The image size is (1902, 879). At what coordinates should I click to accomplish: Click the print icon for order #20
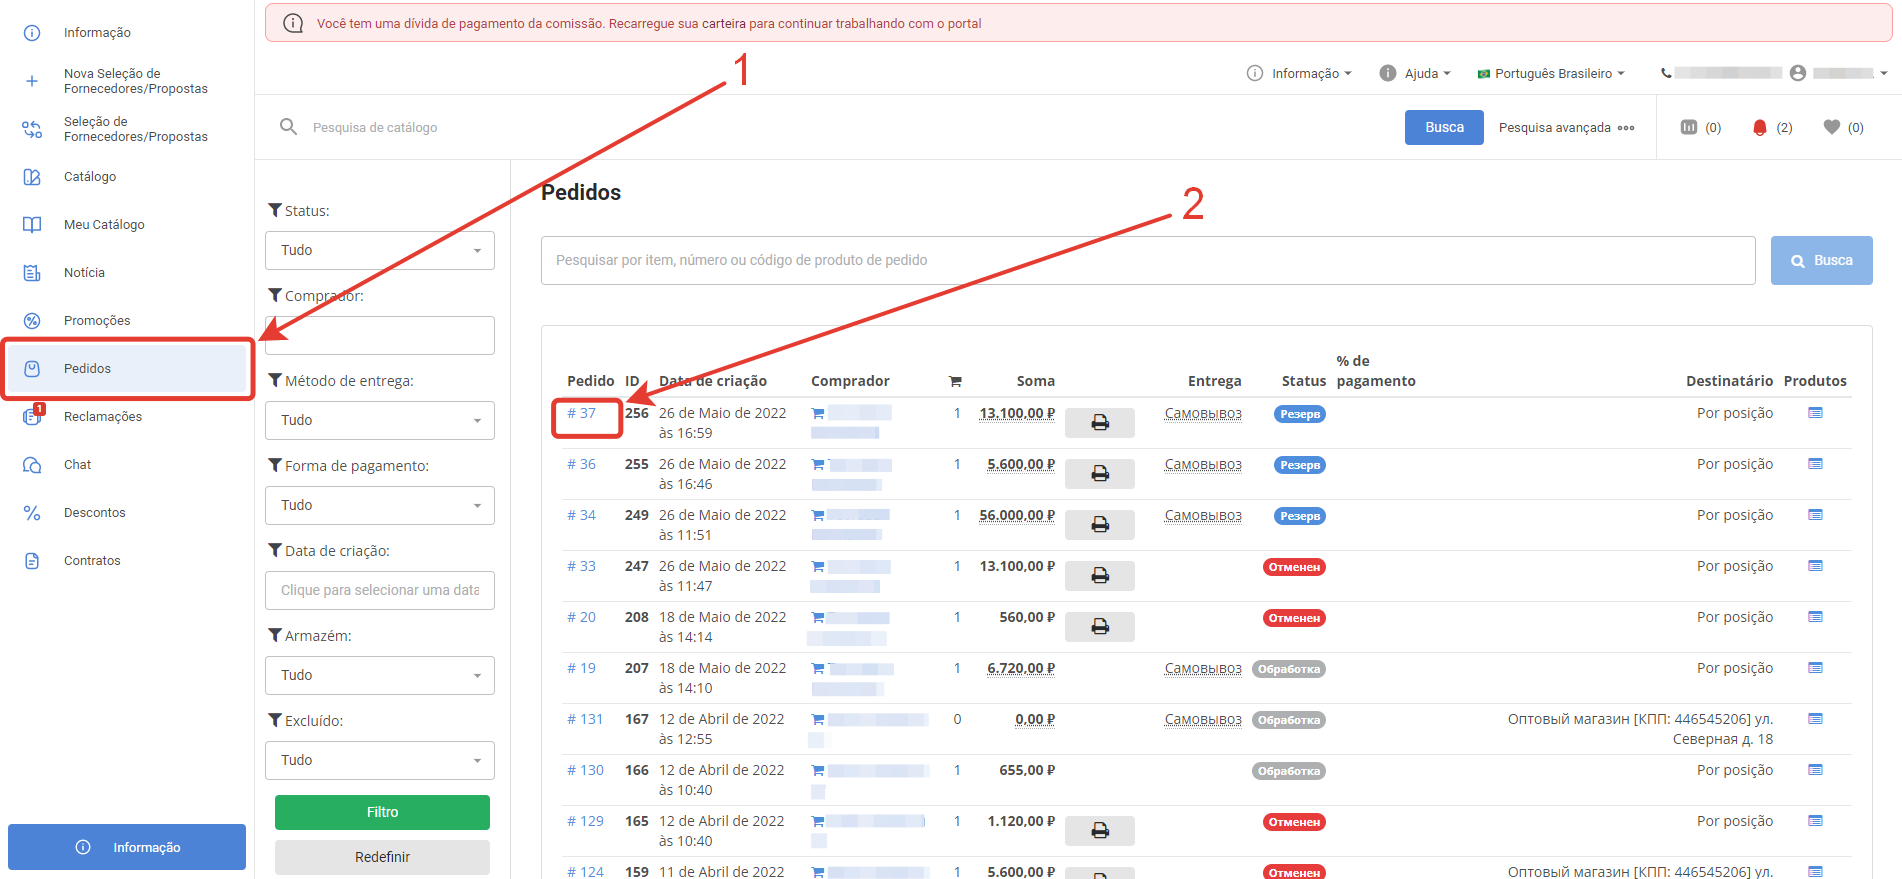tap(1099, 627)
